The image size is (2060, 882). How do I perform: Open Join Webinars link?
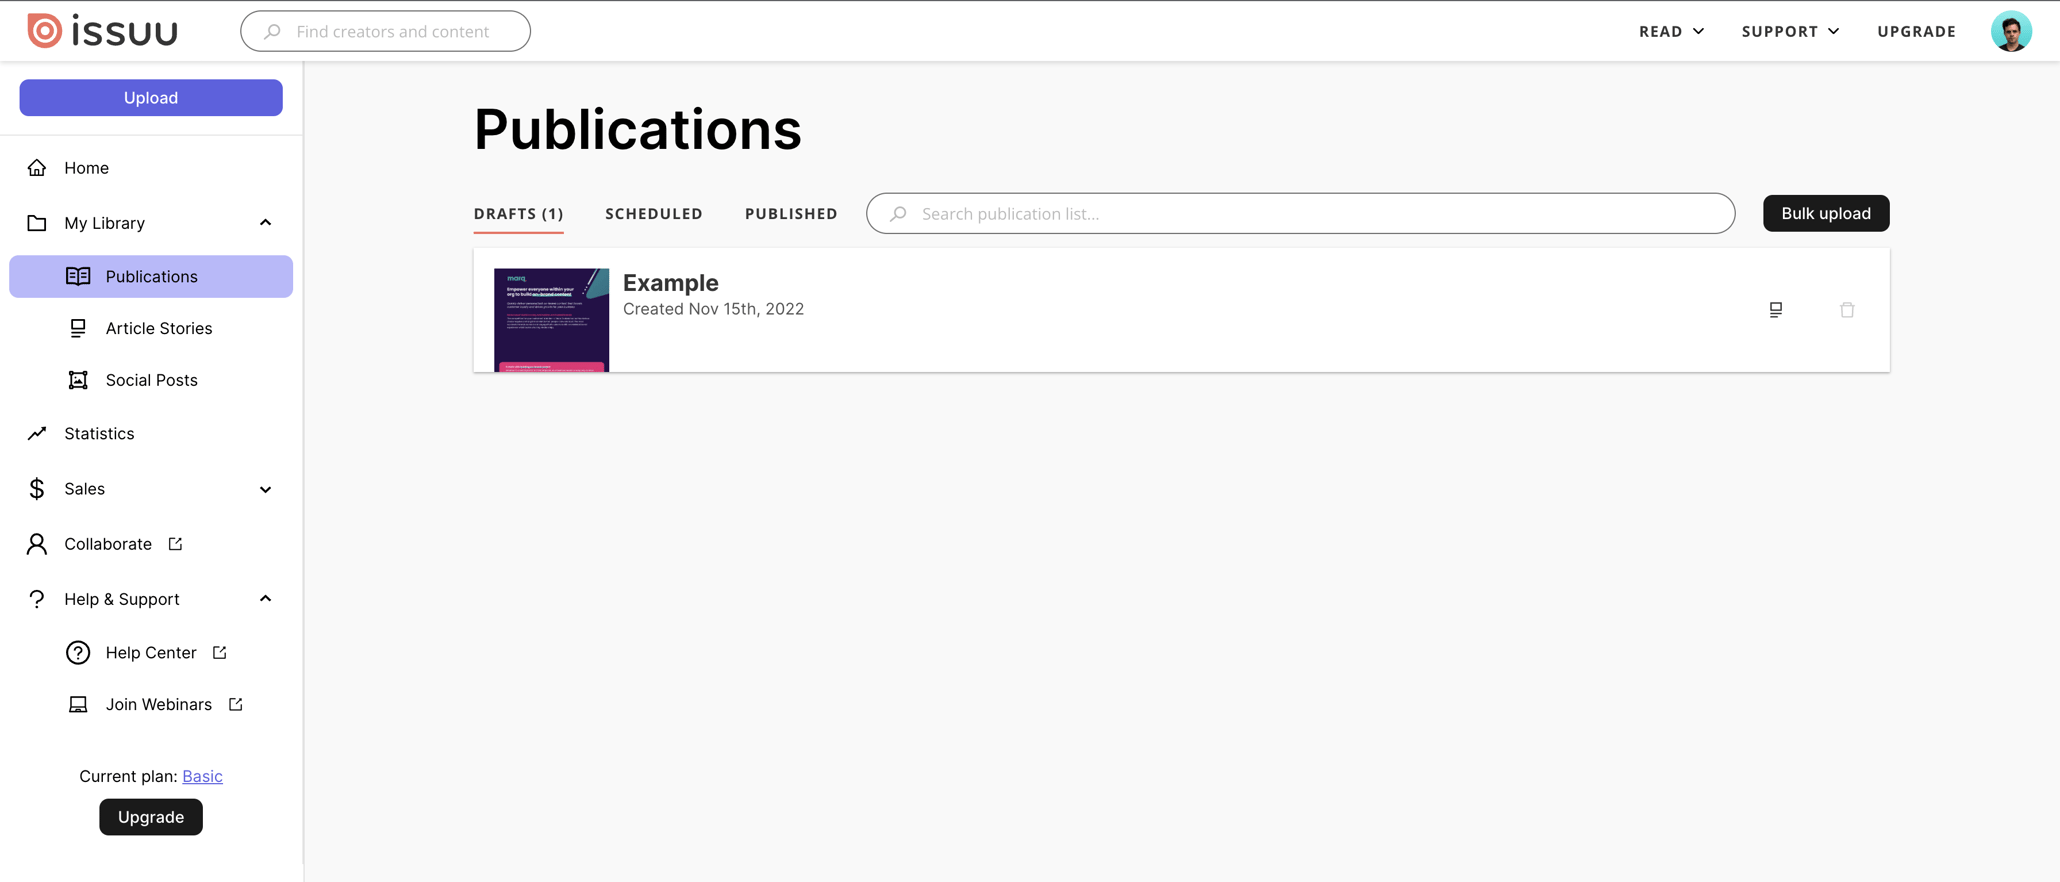pyautogui.click(x=159, y=705)
